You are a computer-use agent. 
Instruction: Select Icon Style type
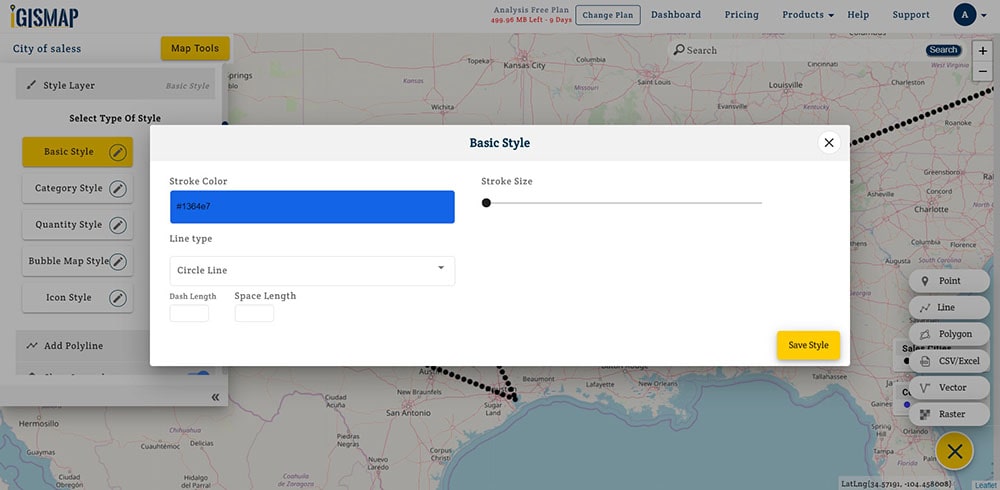[78, 298]
